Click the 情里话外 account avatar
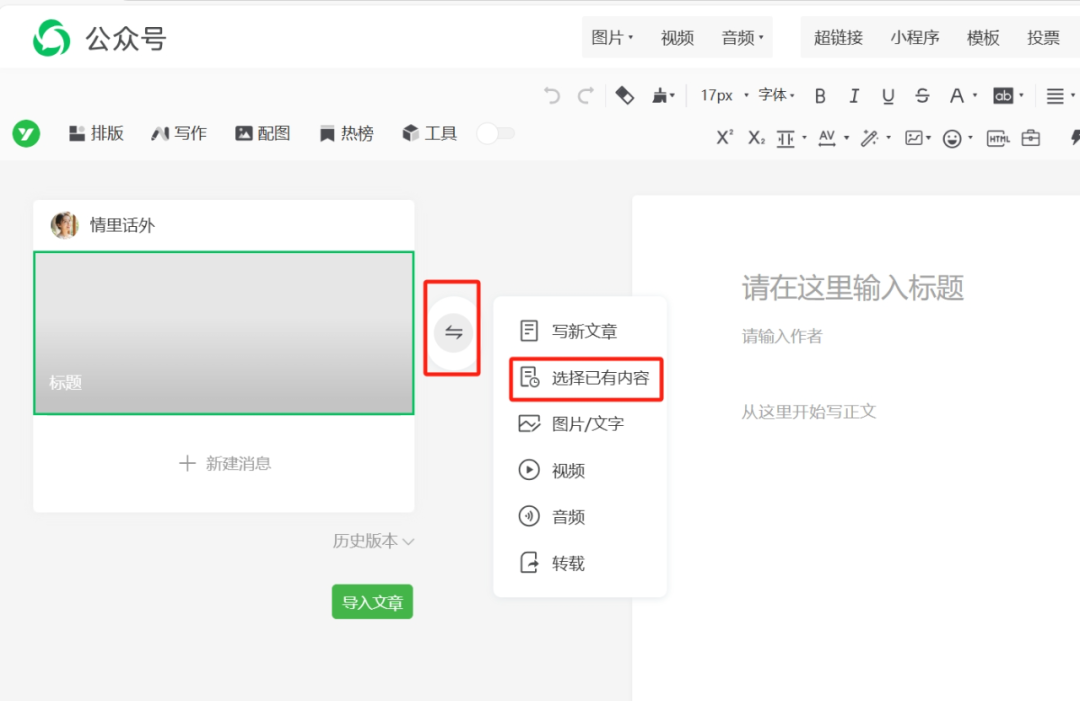The width and height of the screenshot is (1080, 701). click(x=64, y=225)
